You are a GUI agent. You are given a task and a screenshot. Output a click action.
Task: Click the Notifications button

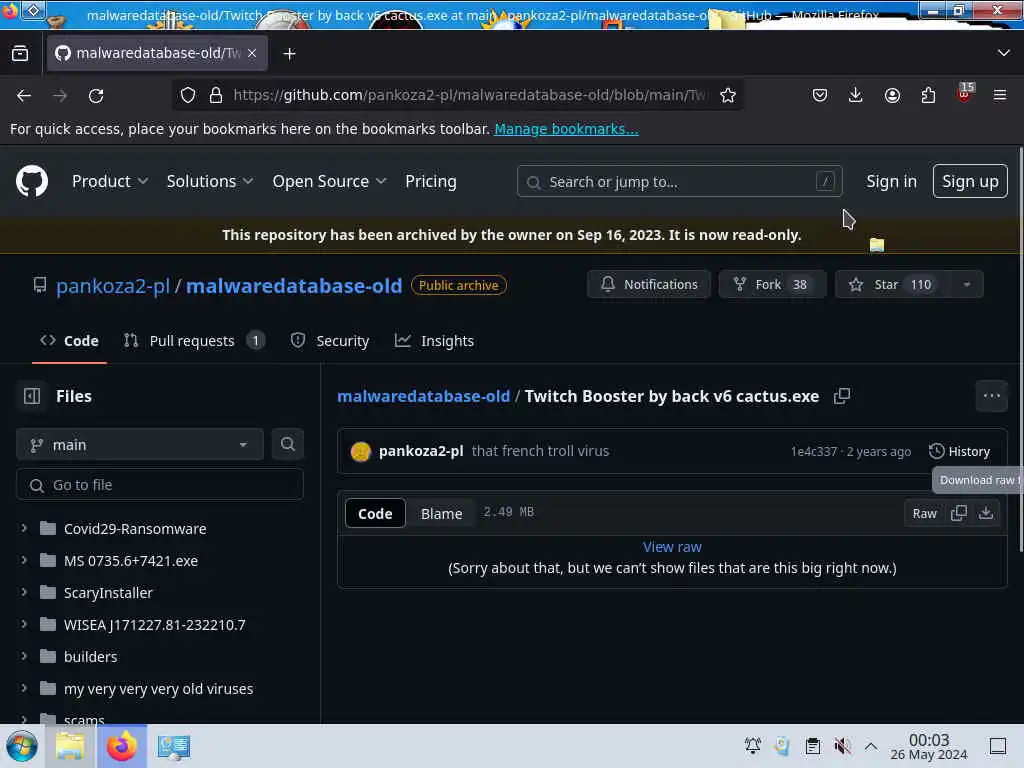[648, 284]
